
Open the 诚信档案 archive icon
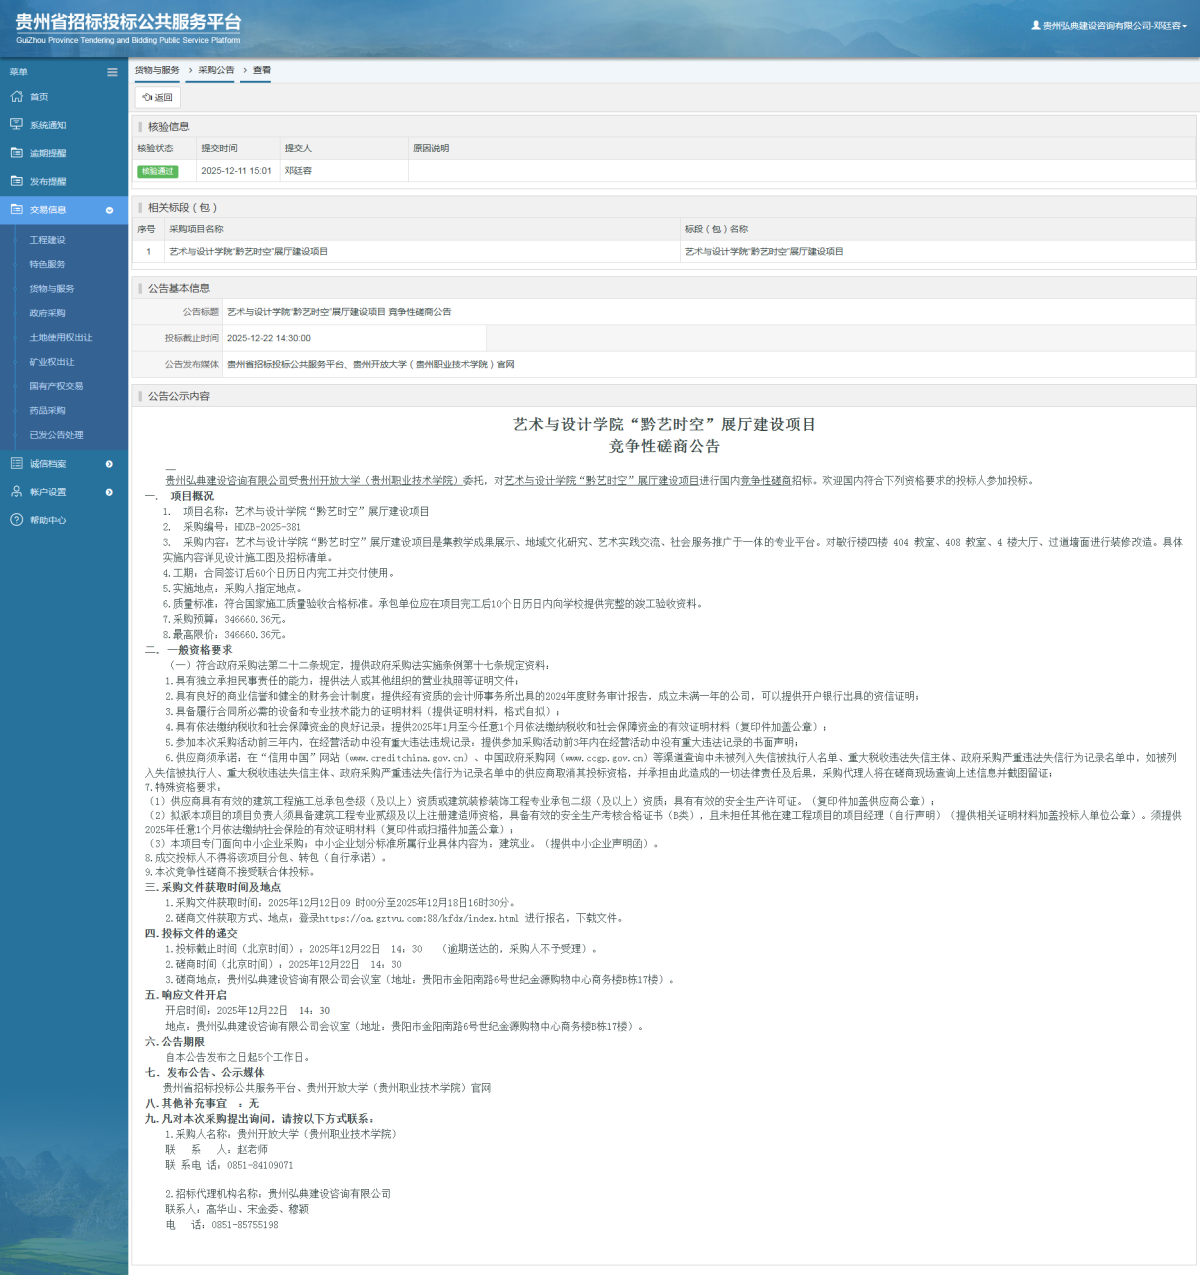coord(16,463)
